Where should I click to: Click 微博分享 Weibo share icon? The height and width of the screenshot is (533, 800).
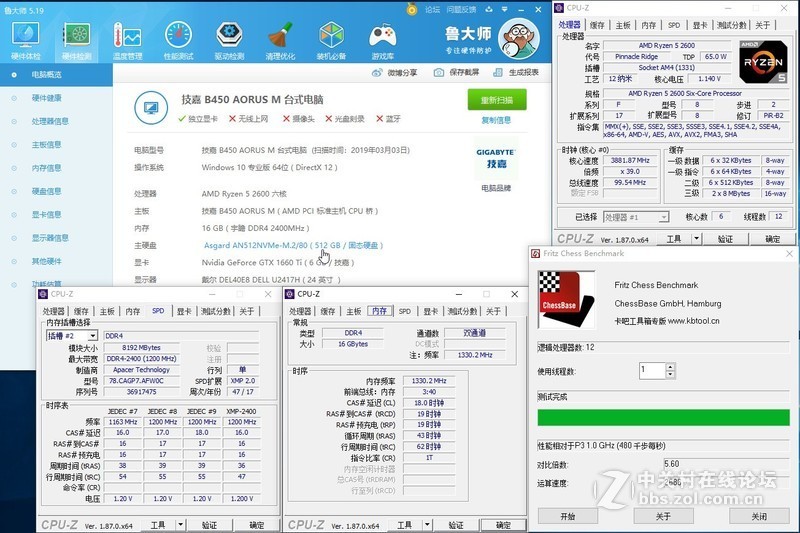(377, 73)
